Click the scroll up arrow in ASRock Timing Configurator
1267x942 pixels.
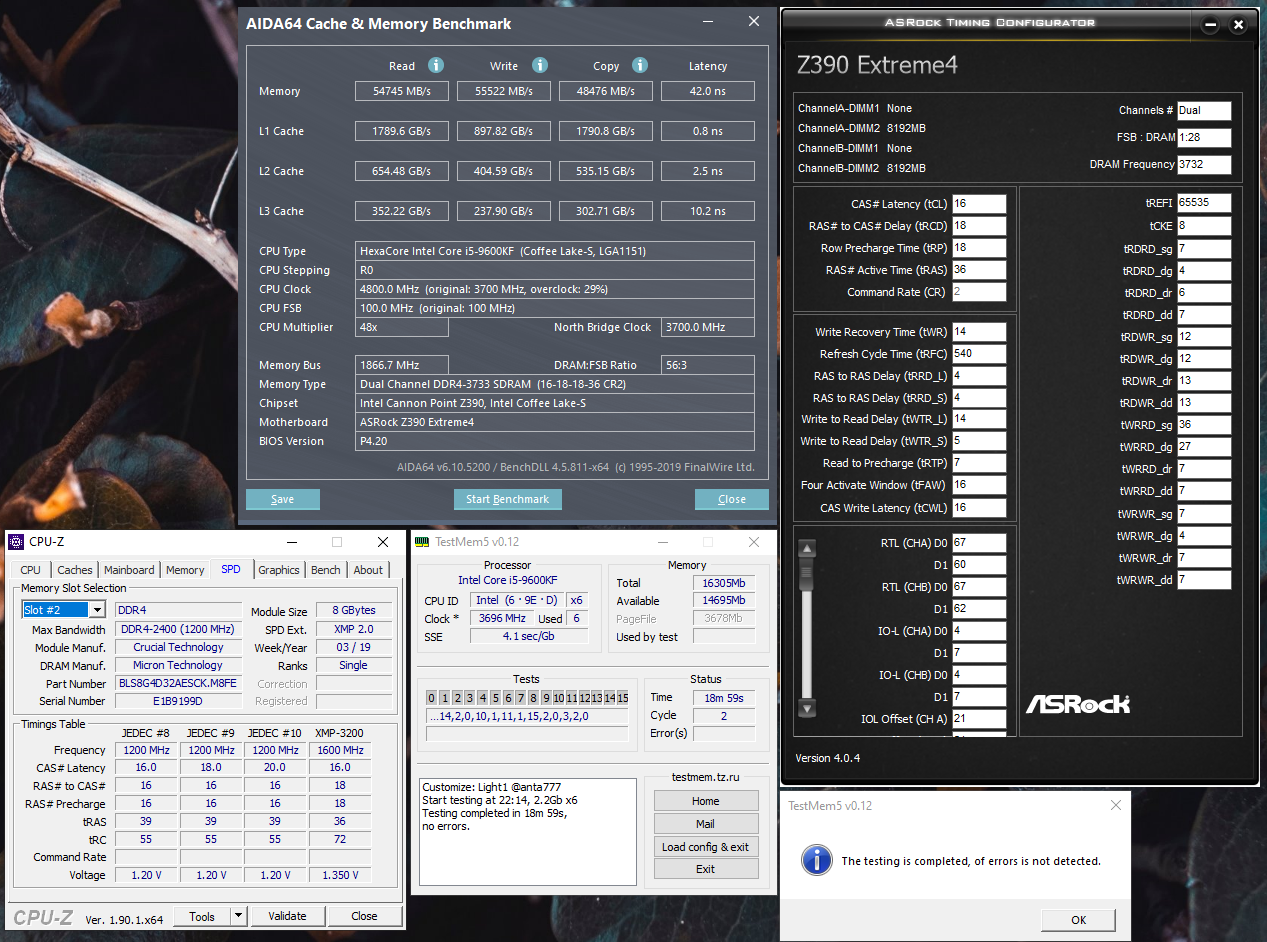807,548
